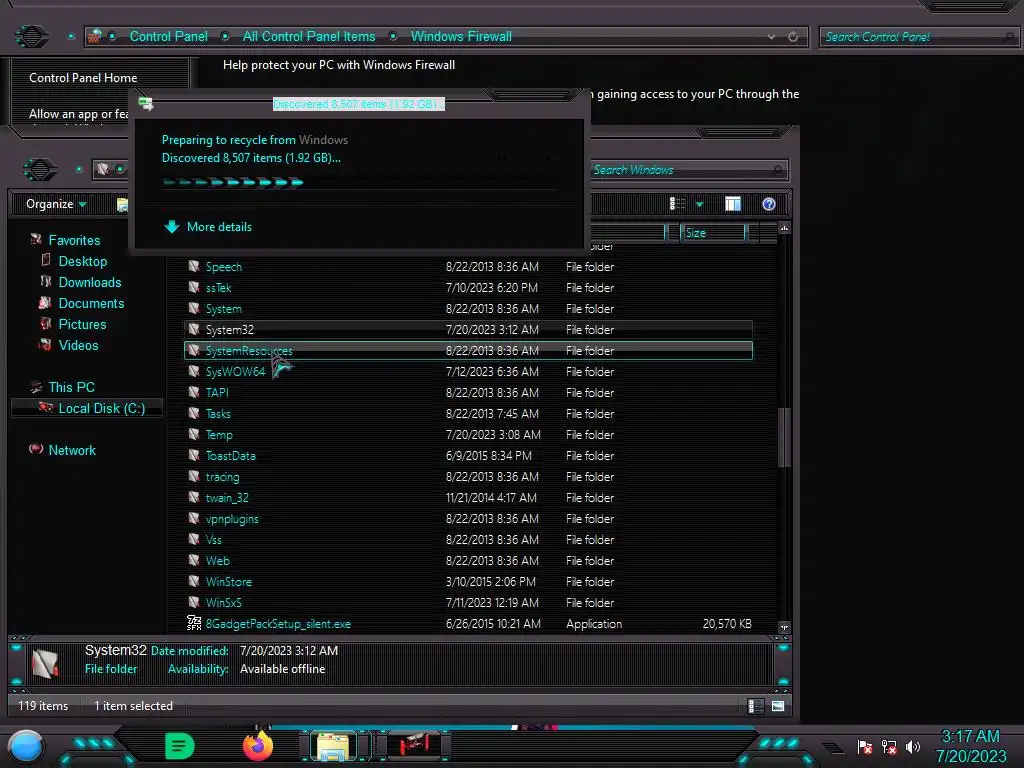Switch to large icons view in status bar
The width and height of the screenshot is (1024, 768).
(x=778, y=706)
